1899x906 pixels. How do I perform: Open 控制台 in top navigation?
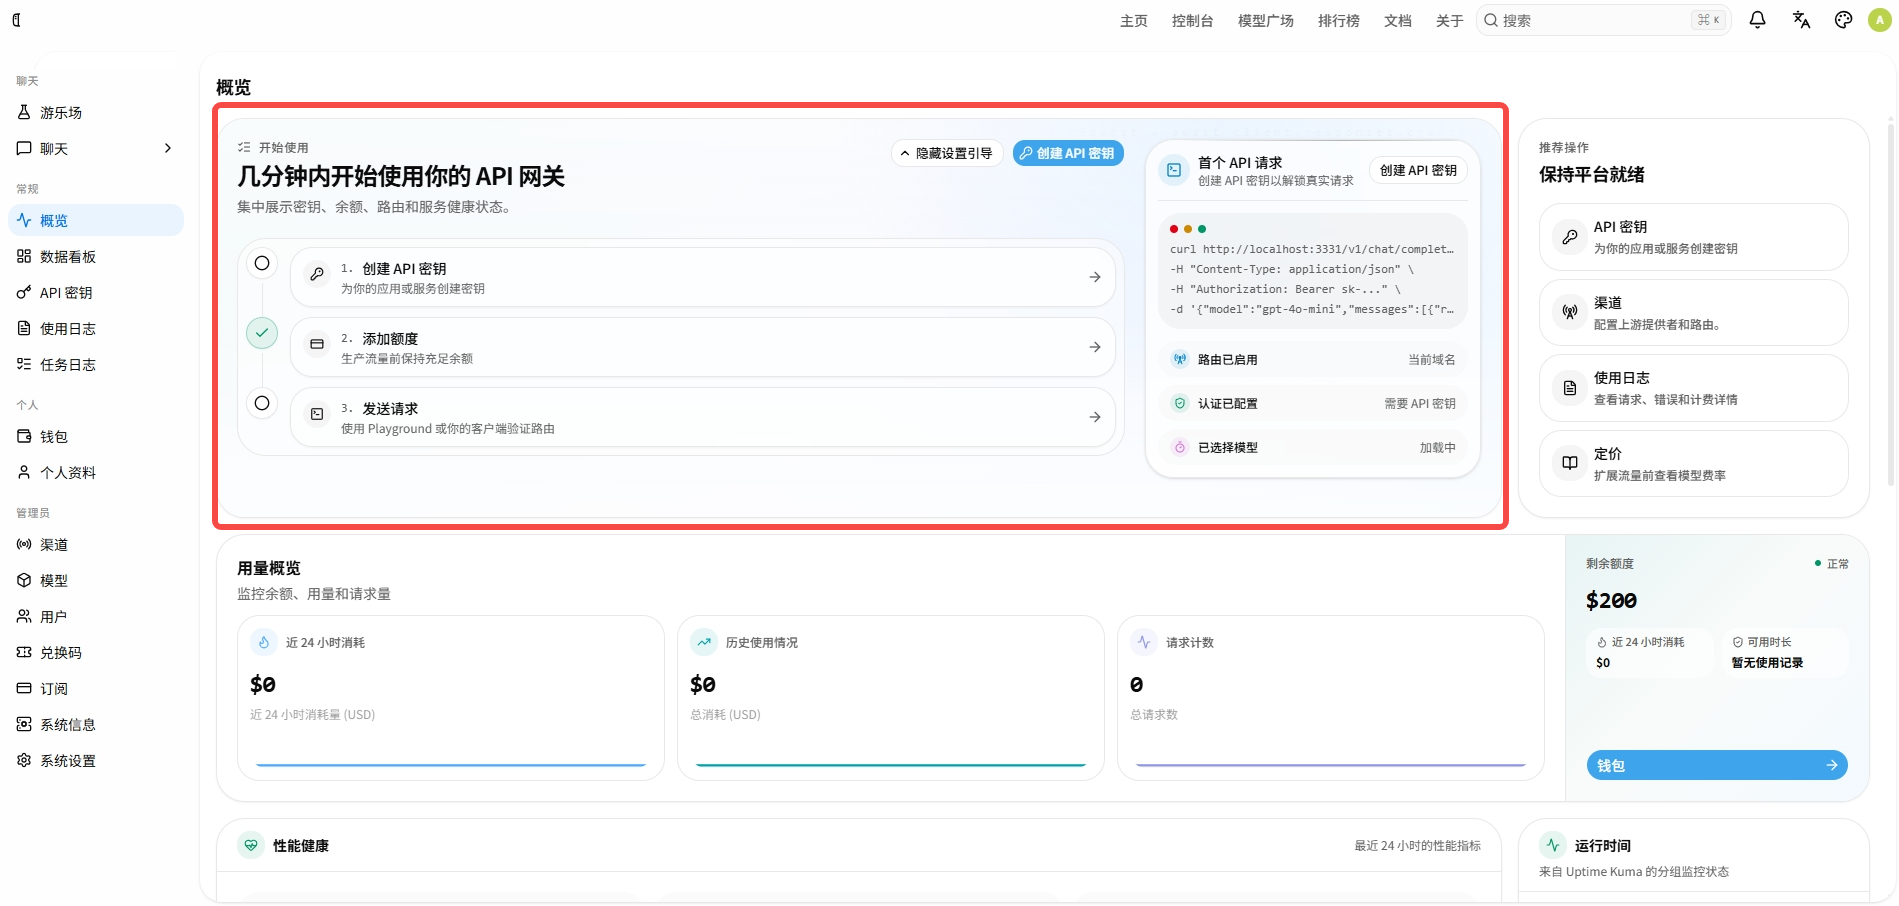[x=1193, y=21]
